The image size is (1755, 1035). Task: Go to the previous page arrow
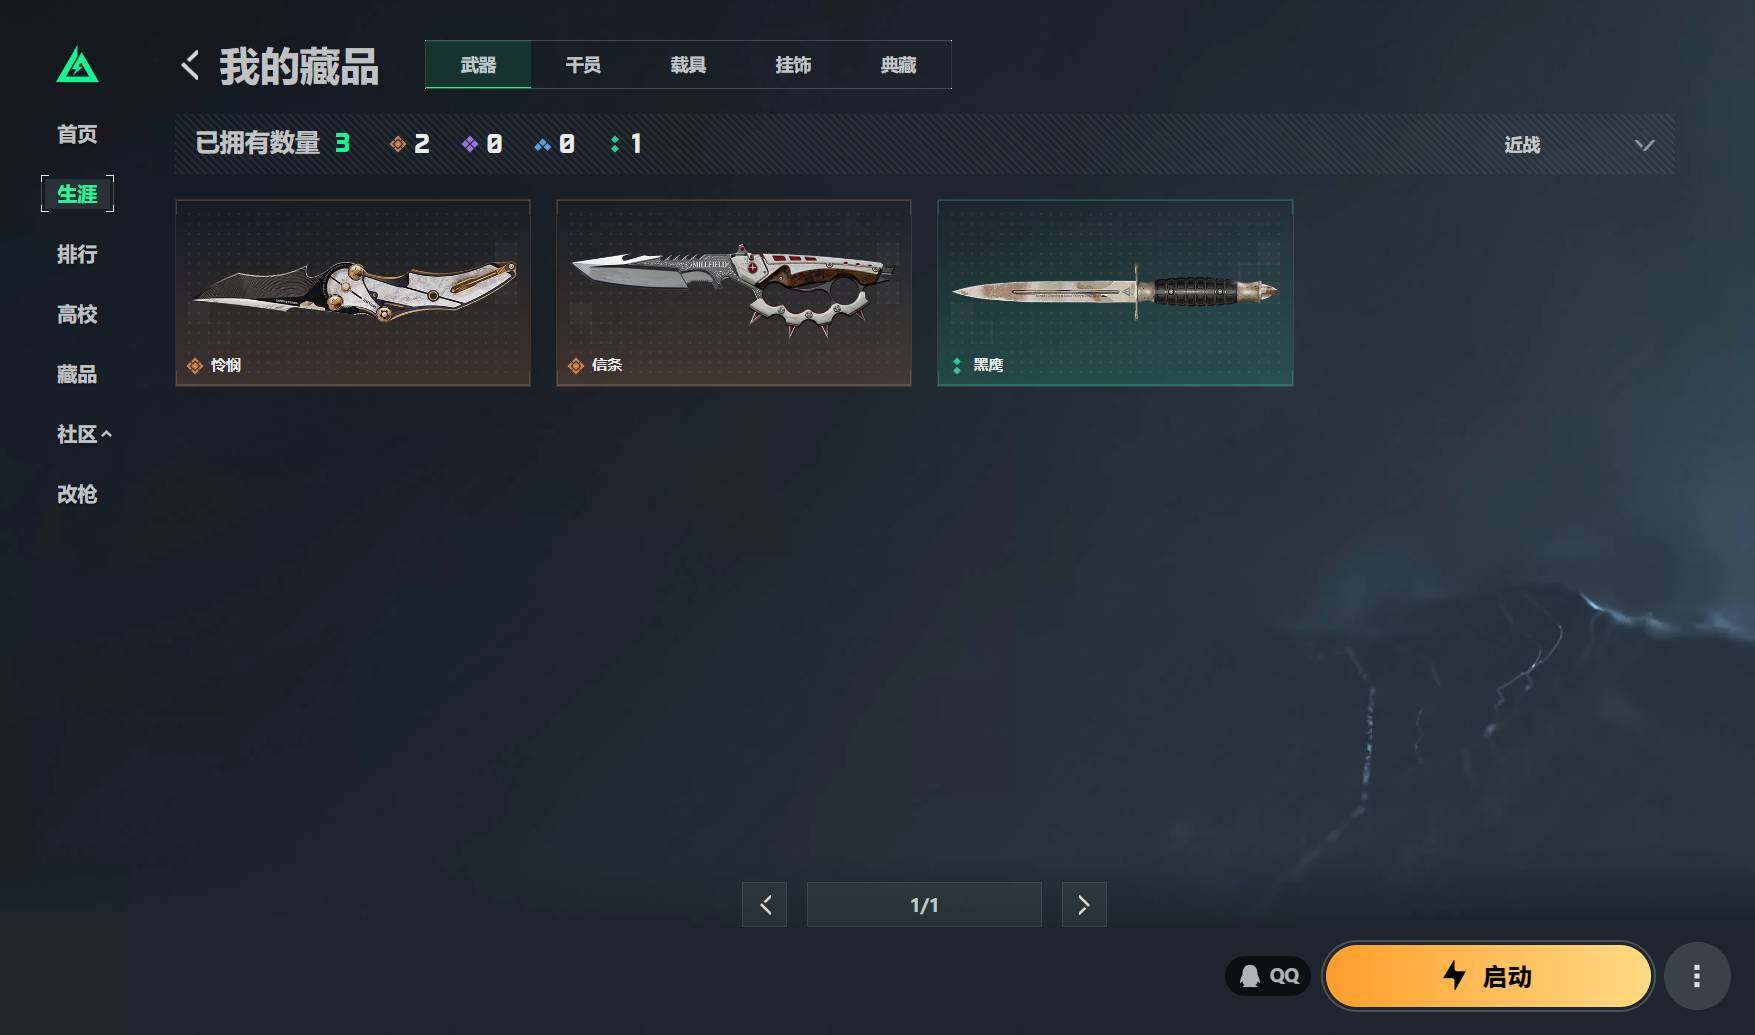click(765, 905)
